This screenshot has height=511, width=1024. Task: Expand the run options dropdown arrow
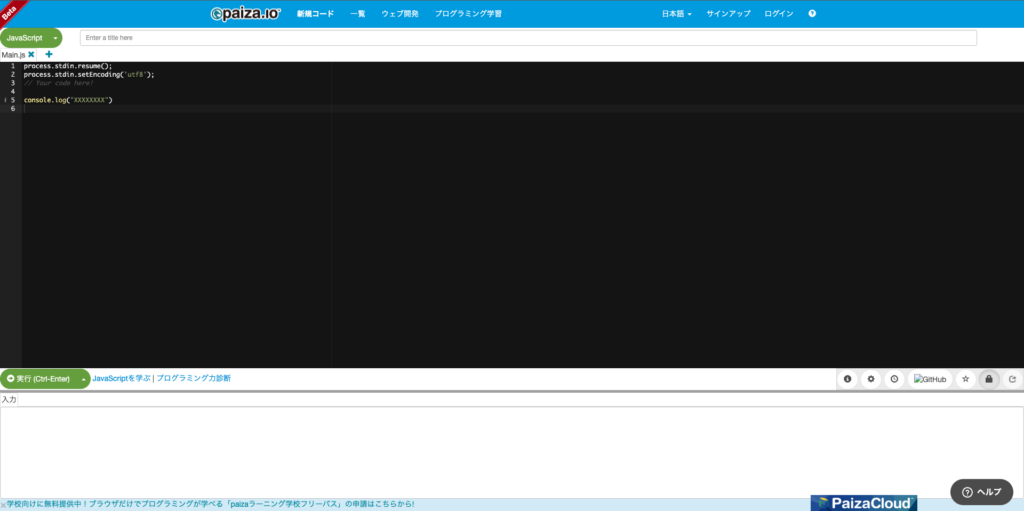[x=84, y=379]
